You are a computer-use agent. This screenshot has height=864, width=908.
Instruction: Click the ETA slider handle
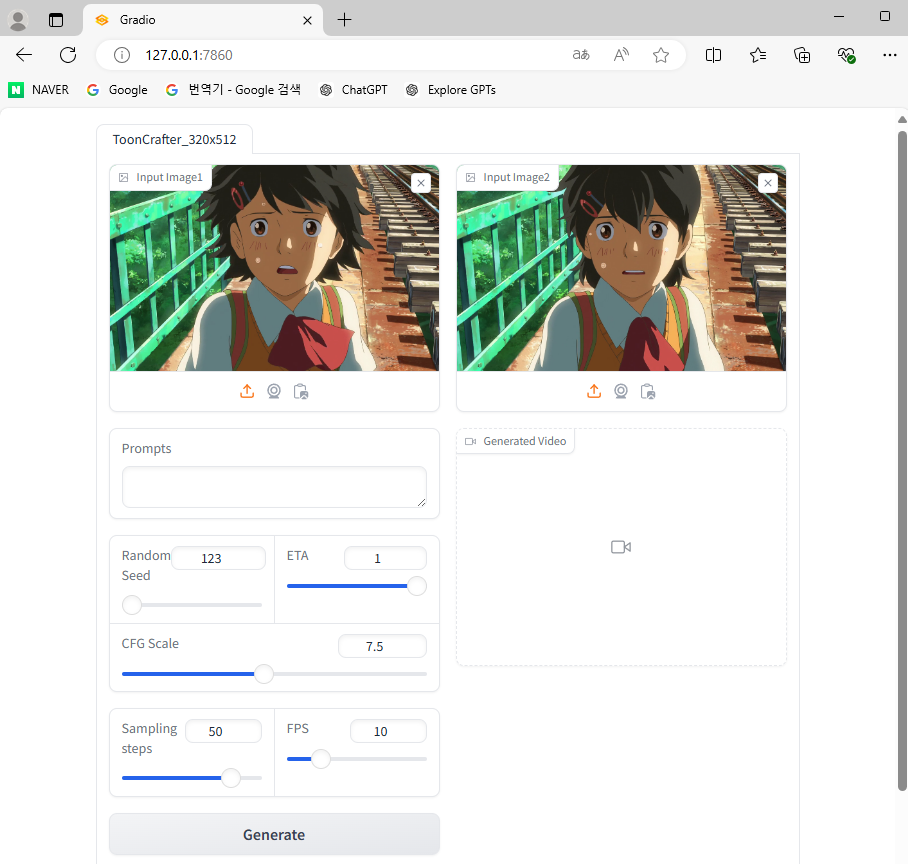(x=417, y=586)
